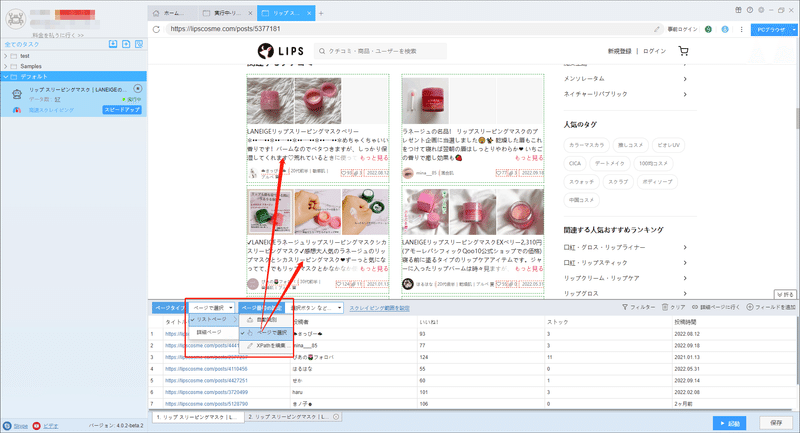Click the red ビデオ video icon
The width and height of the screenshot is (800, 433).
pos(36,426)
